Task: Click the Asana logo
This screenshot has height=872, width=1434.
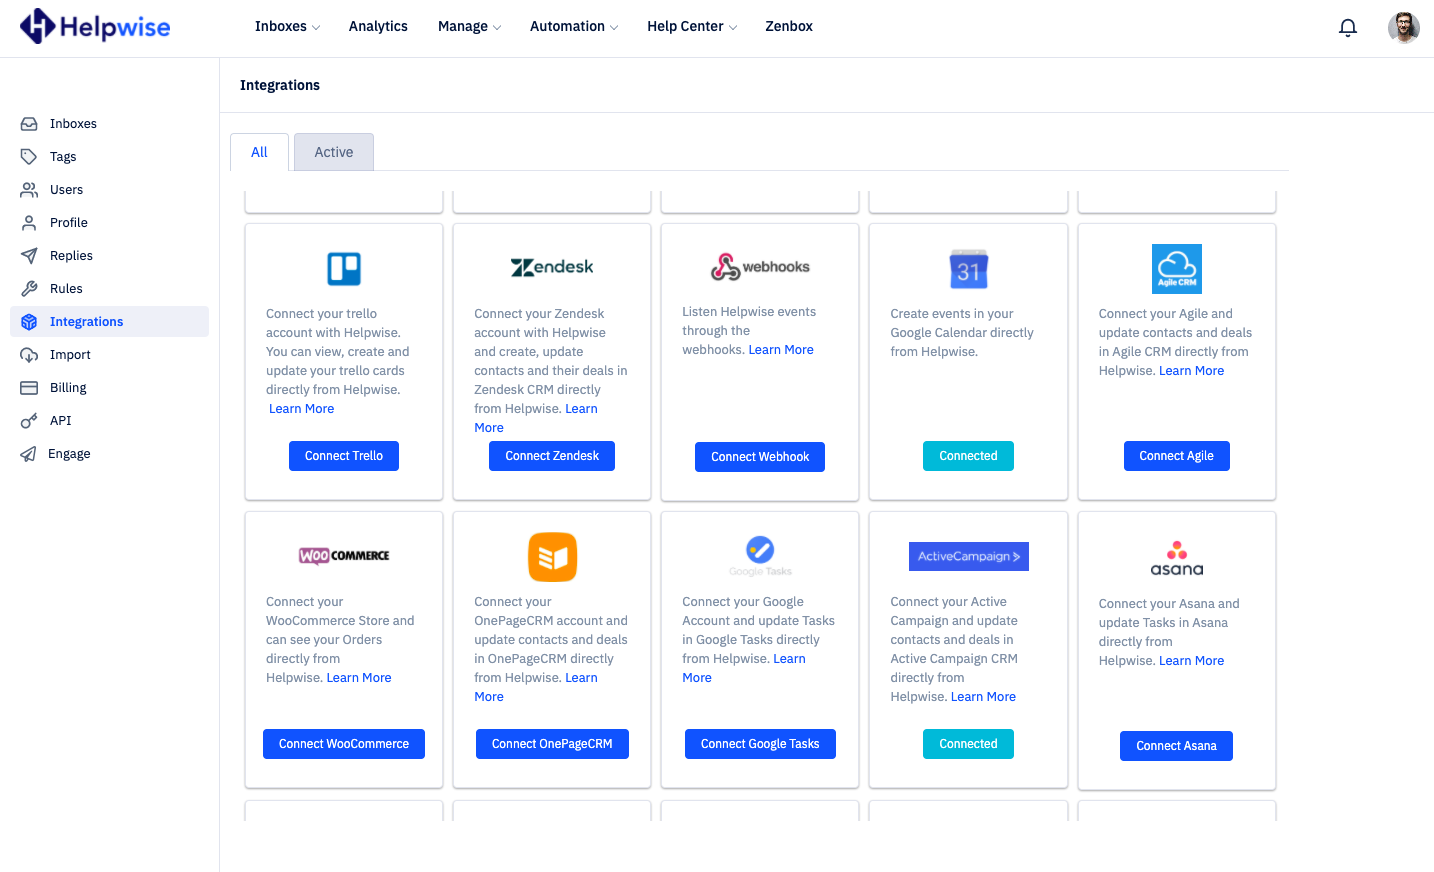Action: [x=1176, y=558]
